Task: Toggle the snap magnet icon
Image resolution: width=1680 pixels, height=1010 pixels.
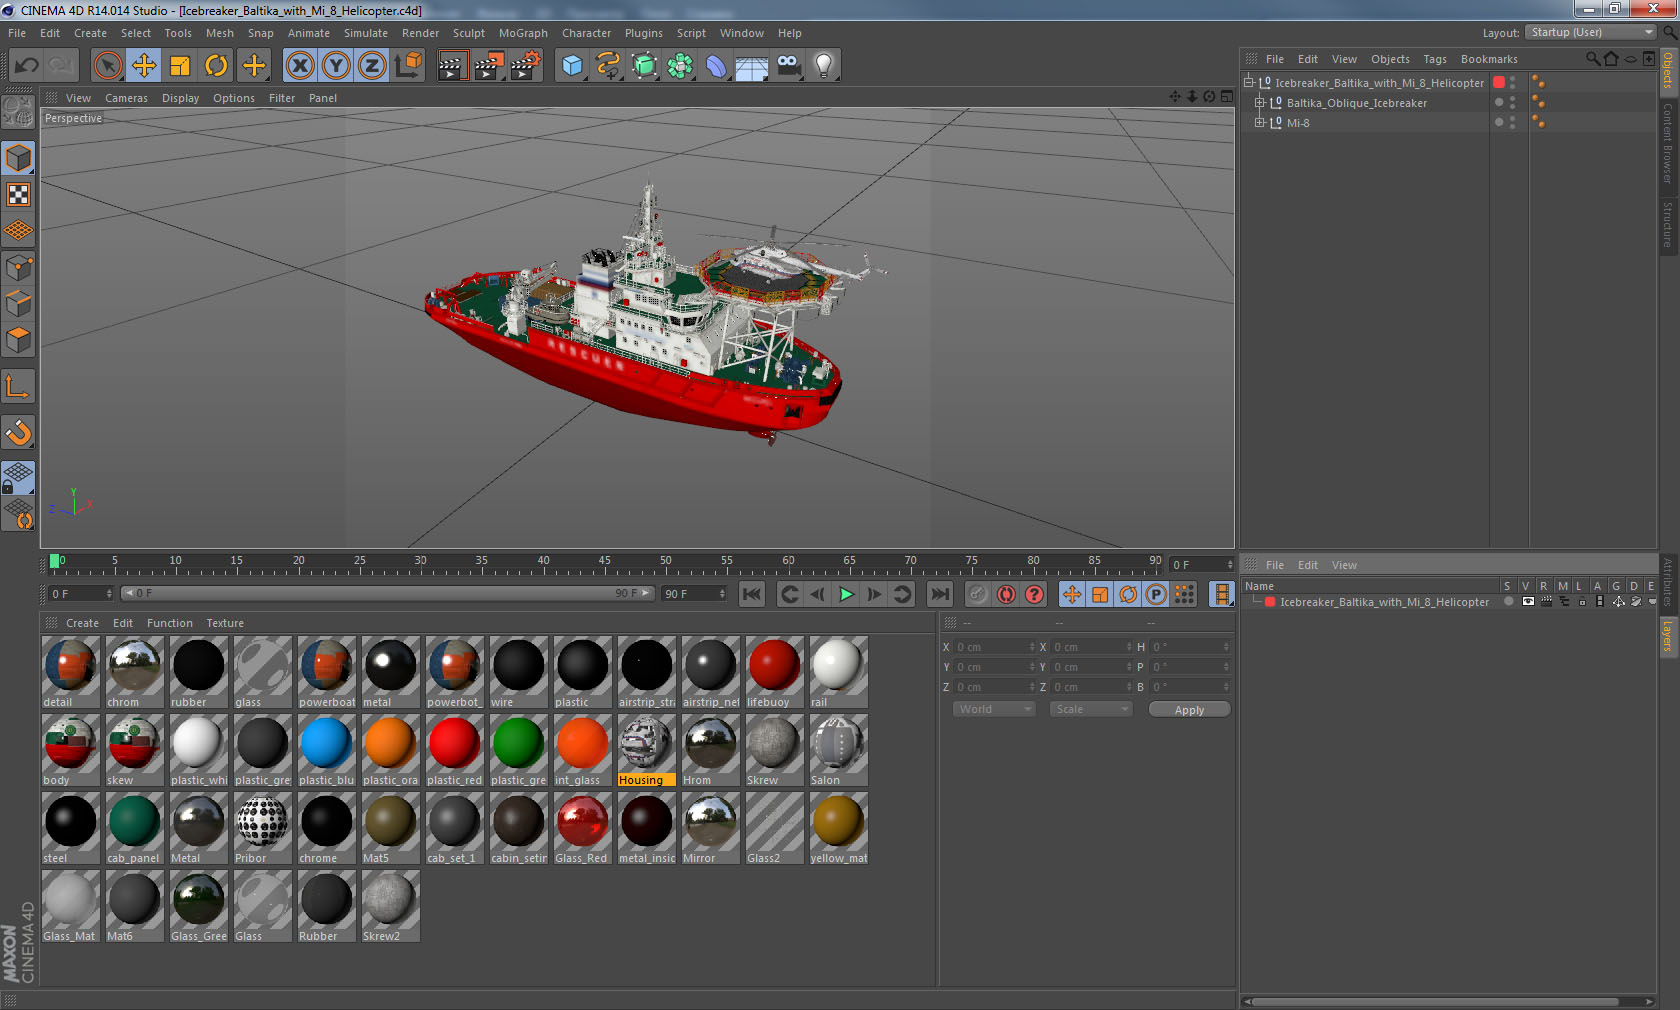Action: [x=18, y=432]
